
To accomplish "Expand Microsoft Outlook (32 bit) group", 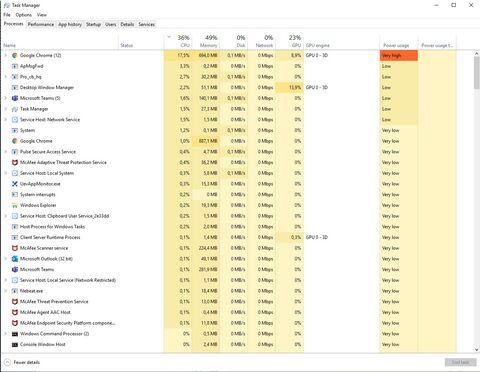I will tap(6, 259).
